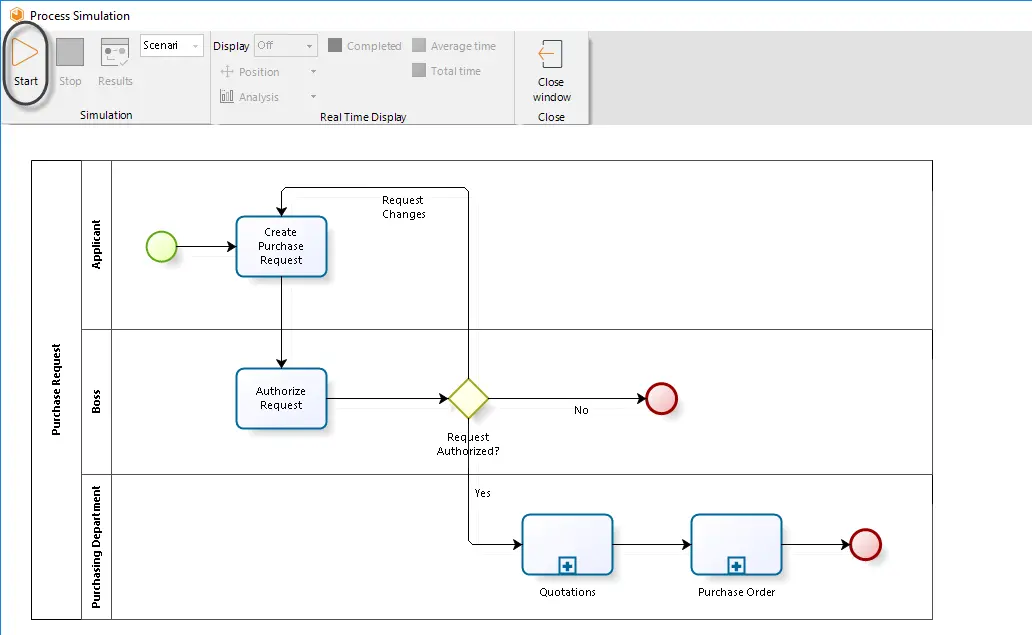The image size is (1032, 635).
Task: Select the Purchase Request pool header
Action: [x=57, y=390]
